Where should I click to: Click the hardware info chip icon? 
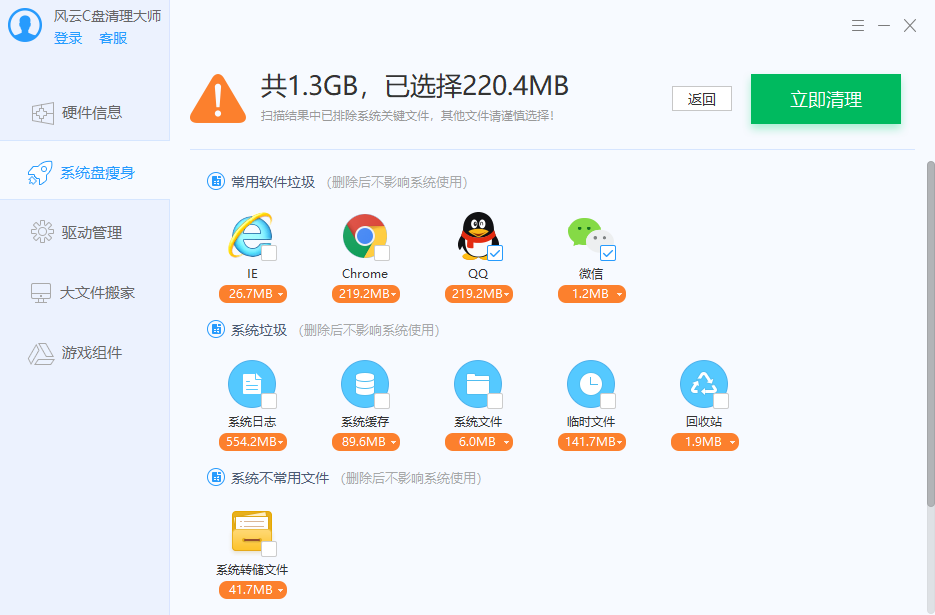tap(42, 113)
